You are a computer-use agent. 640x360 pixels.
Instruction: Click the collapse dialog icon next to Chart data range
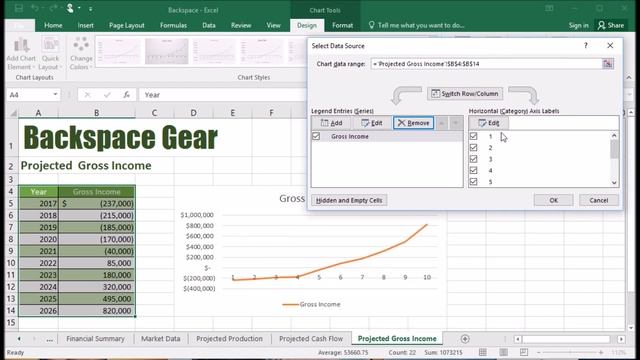(x=607, y=64)
